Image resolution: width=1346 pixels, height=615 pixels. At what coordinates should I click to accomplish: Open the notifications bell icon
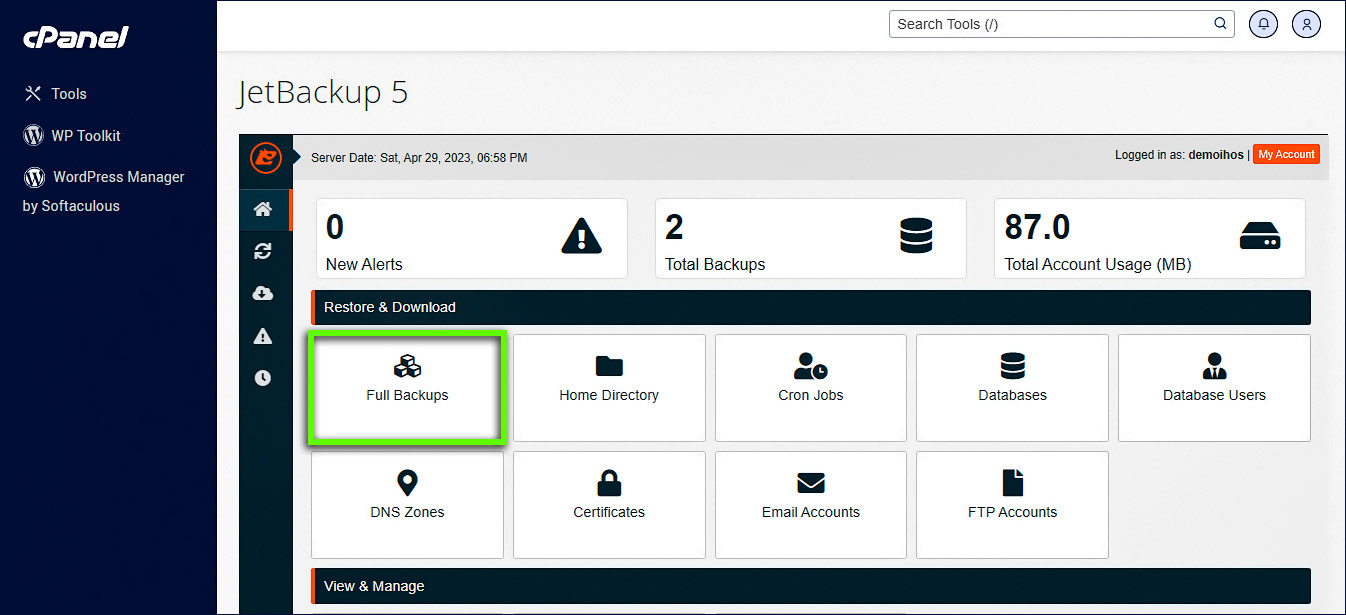click(x=1264, y=24)
